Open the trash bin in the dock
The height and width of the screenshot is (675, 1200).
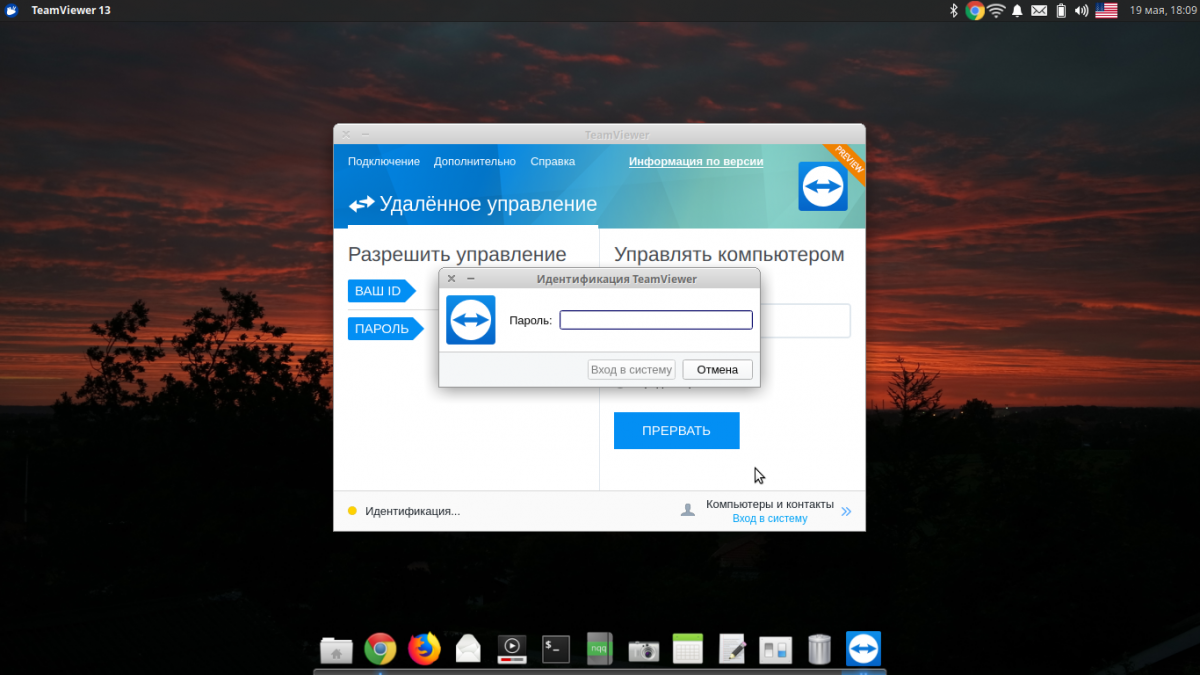[819, 649]
